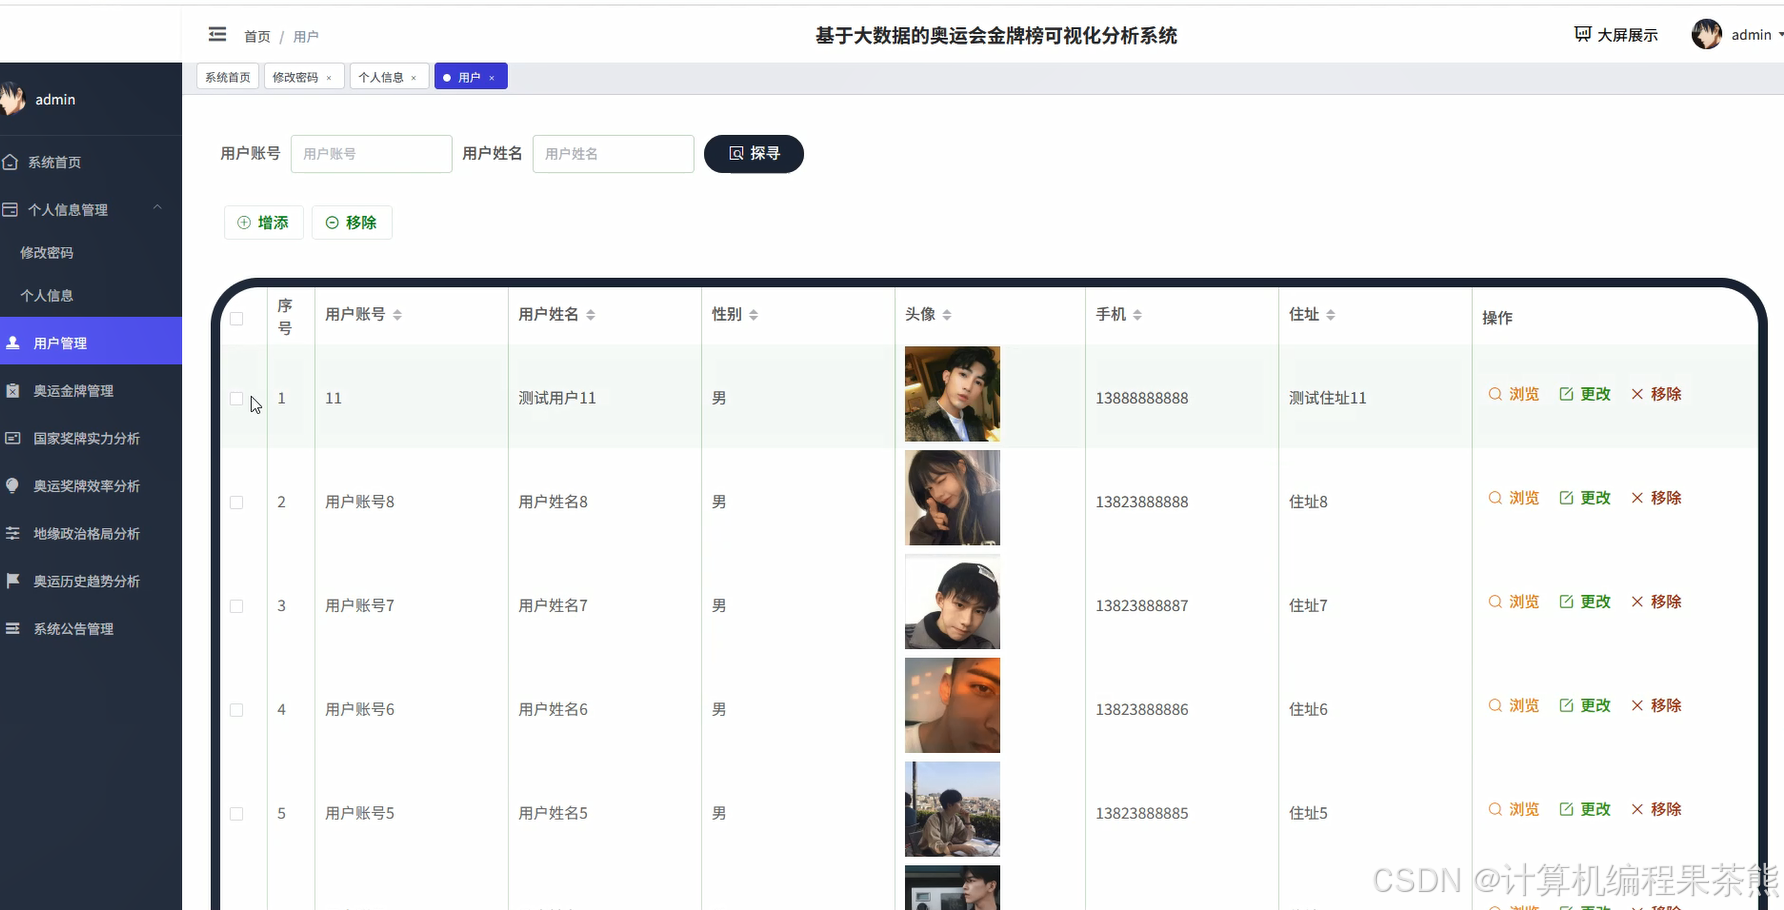The image size is (1784, 910).
Task: Go to 首页 breadcrumb link
Action: pos(257,37)
